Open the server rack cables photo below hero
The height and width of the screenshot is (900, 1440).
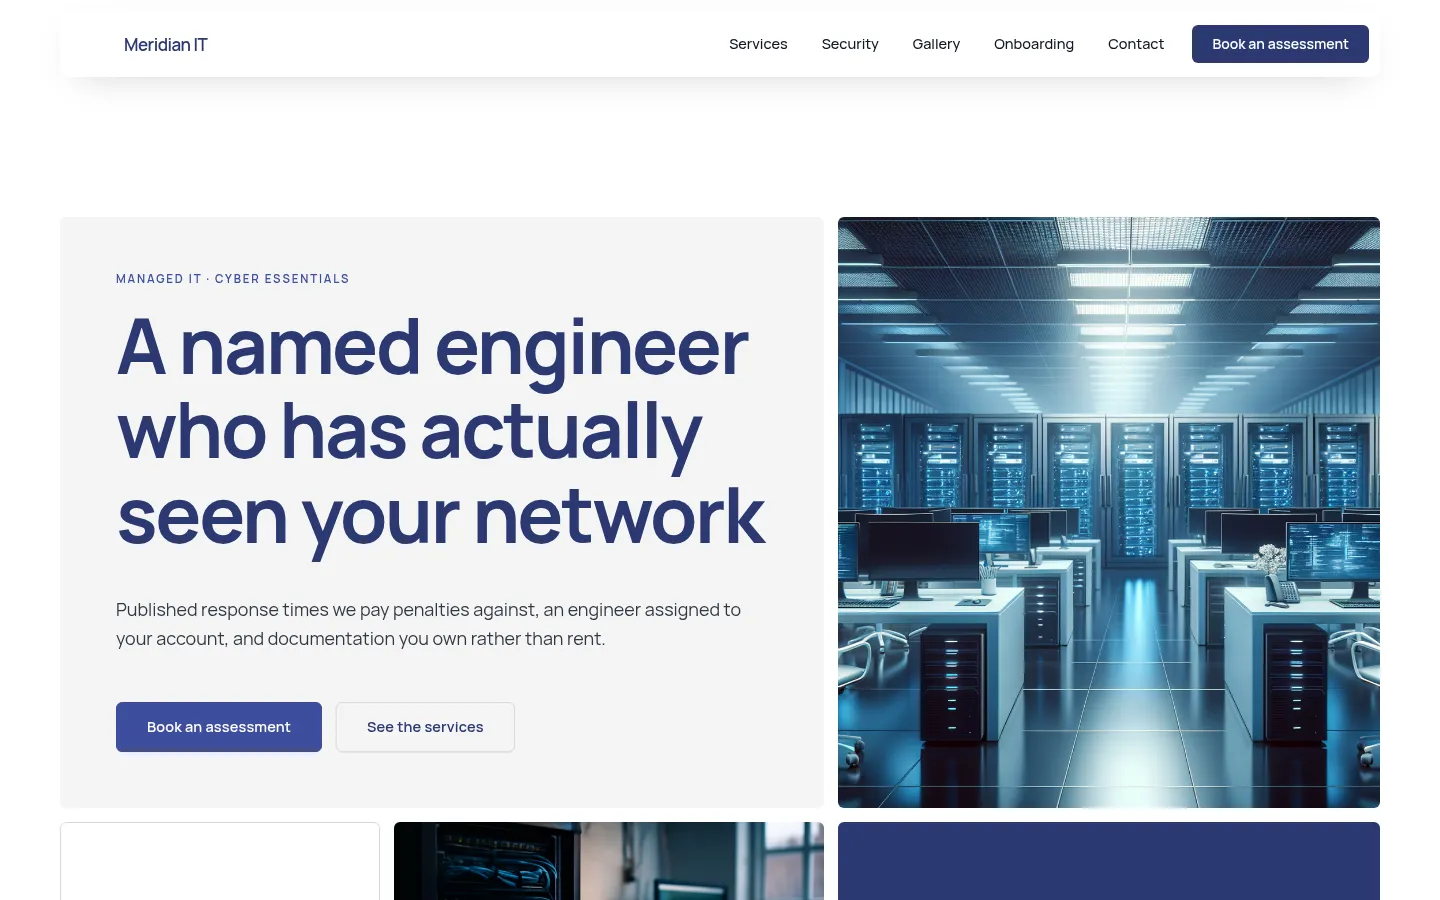tap(609, 861)
